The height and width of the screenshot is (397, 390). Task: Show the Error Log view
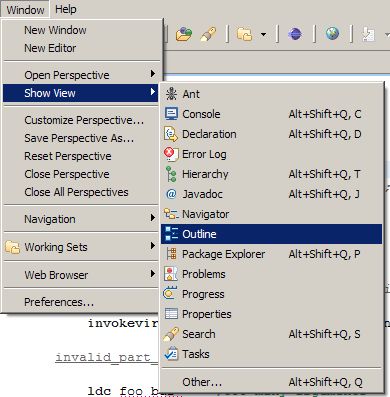272,154
